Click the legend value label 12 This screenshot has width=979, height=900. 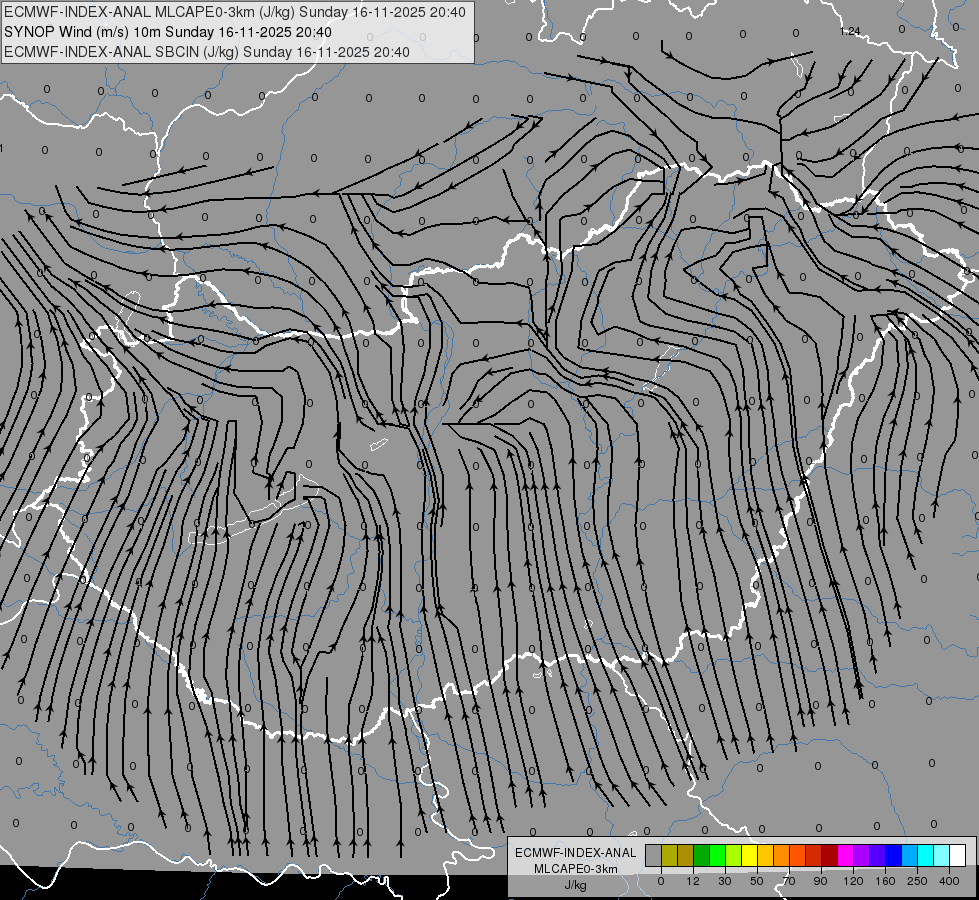point(693,881)
